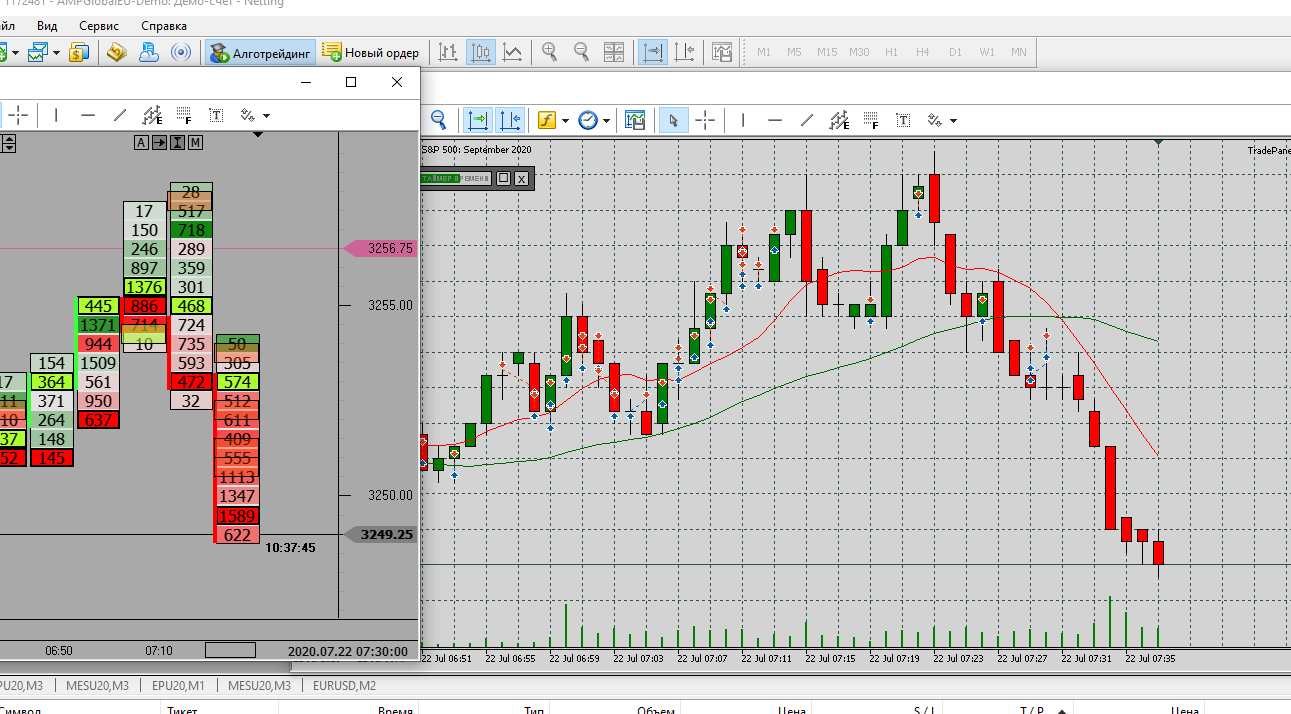Switch to line chart display

tap(512, 52)
